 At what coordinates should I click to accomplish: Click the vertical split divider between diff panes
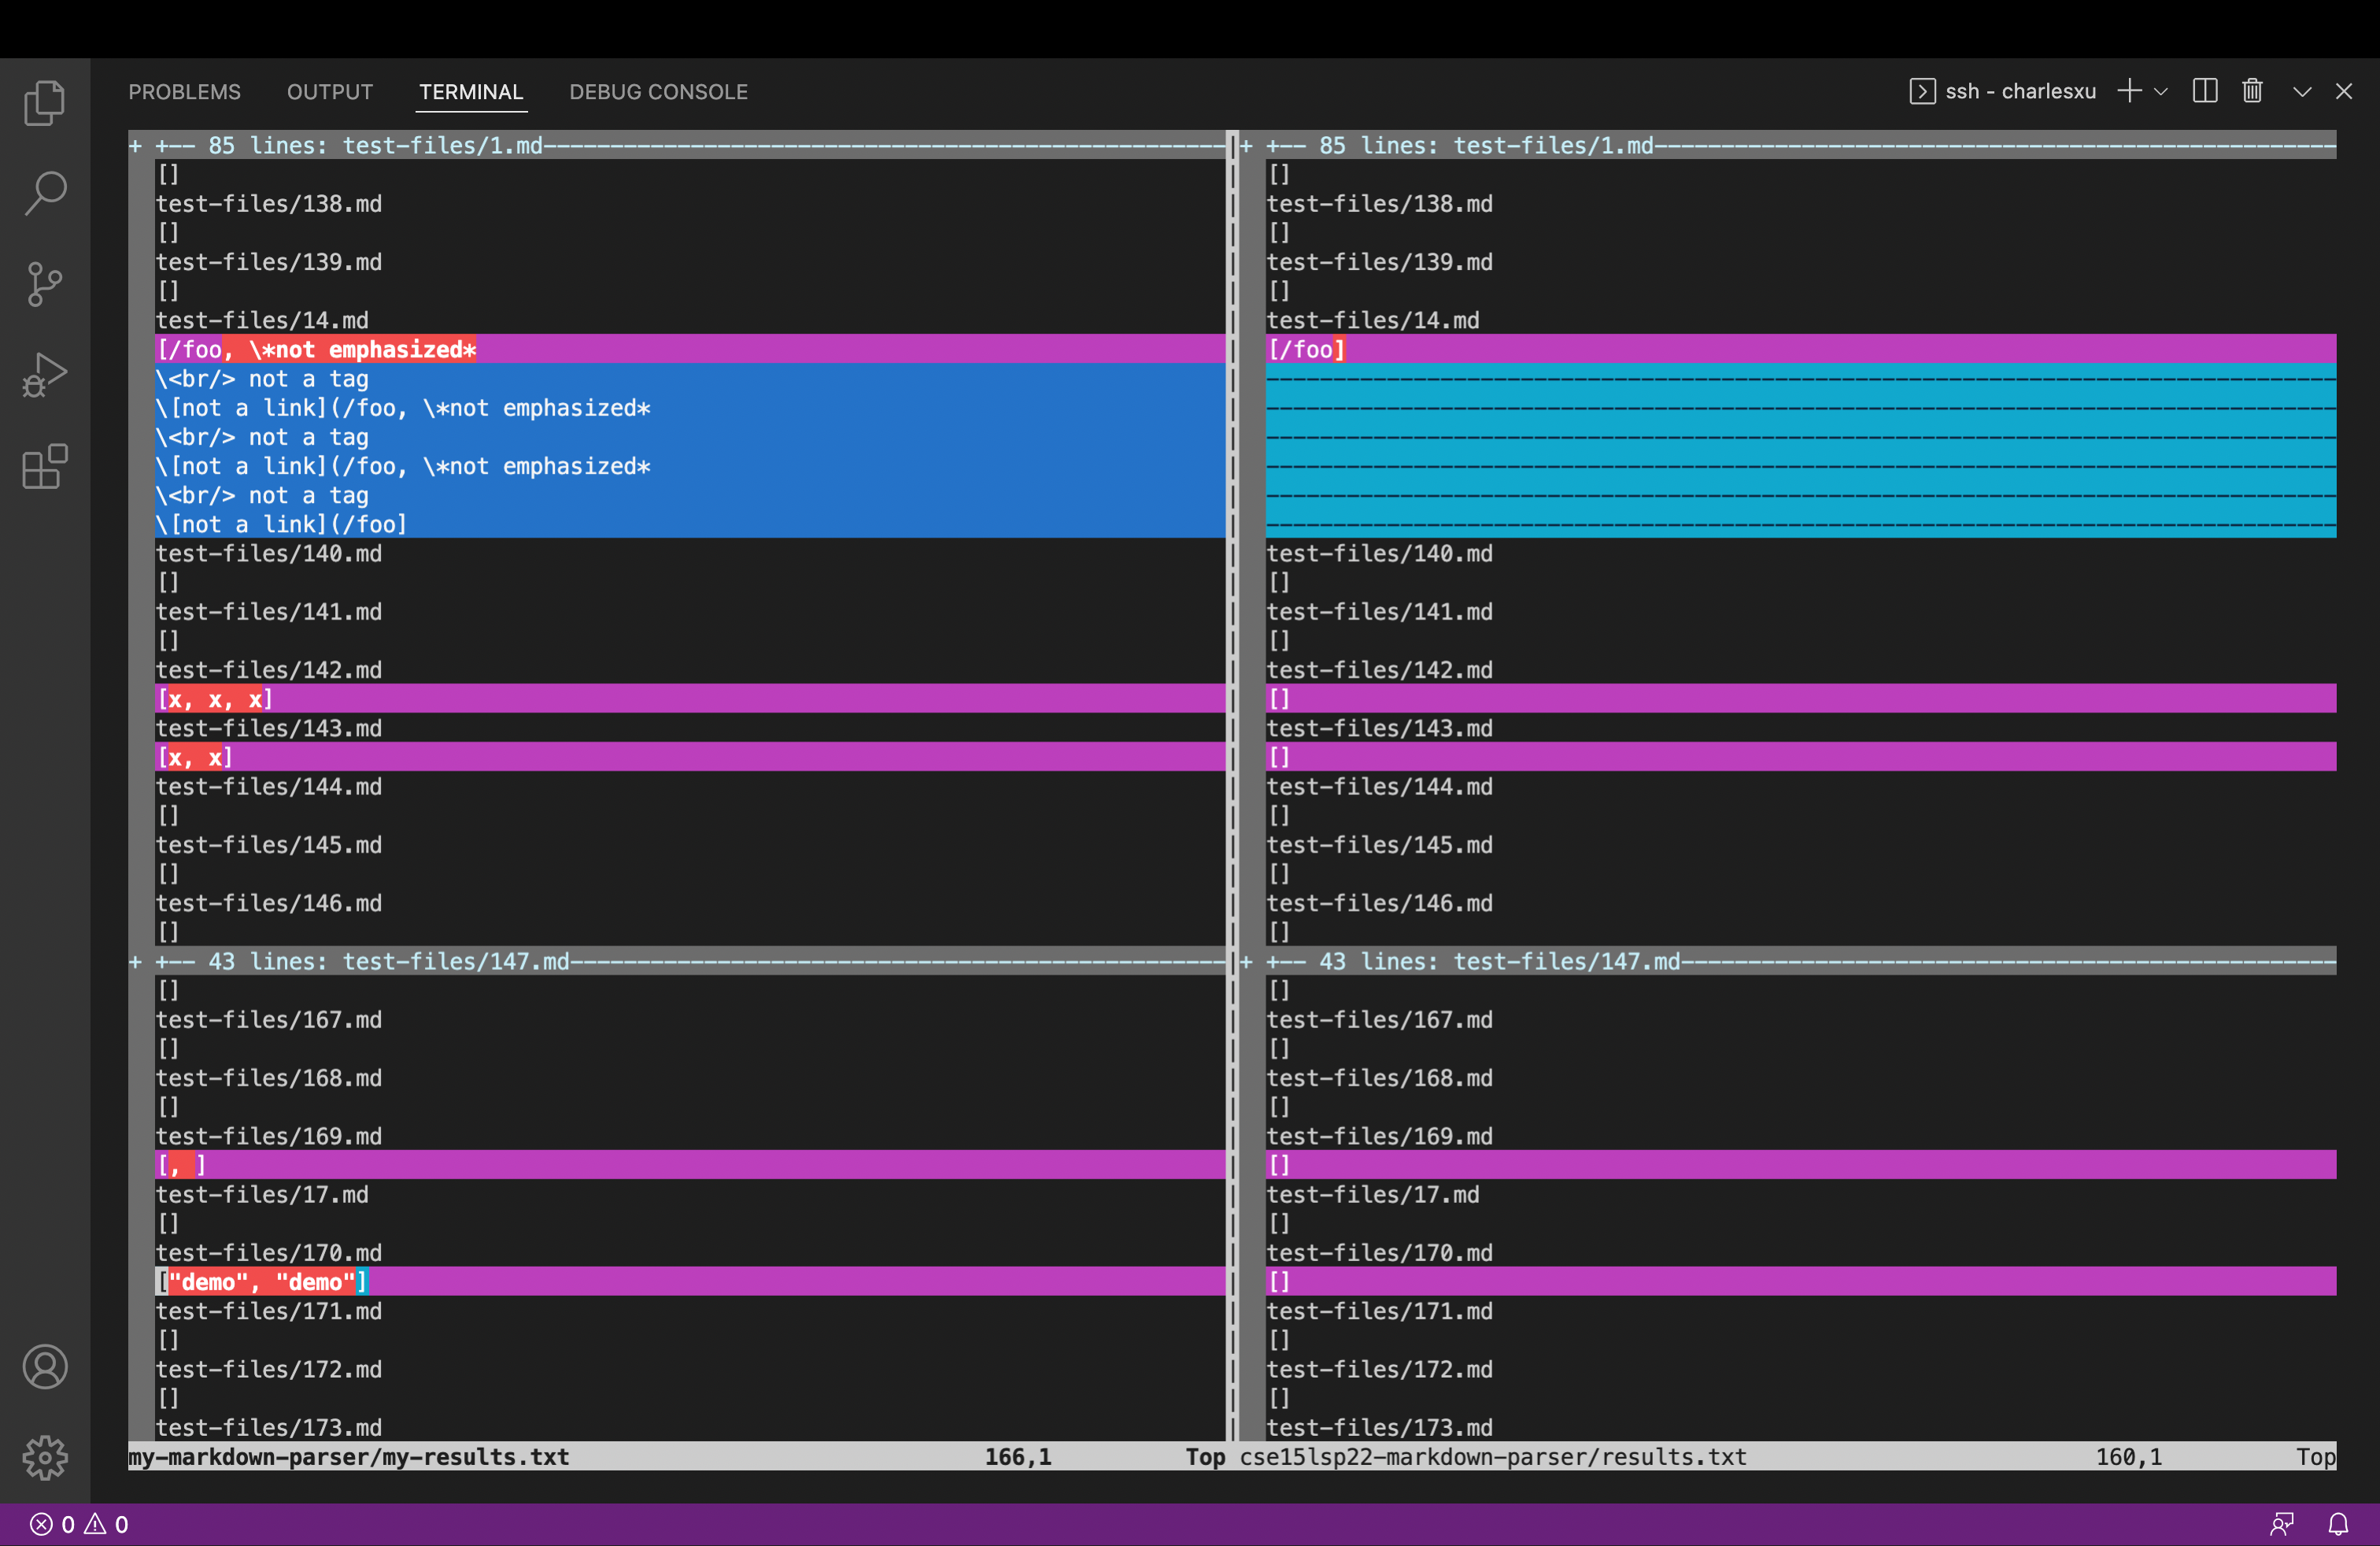pos(1233,786)
